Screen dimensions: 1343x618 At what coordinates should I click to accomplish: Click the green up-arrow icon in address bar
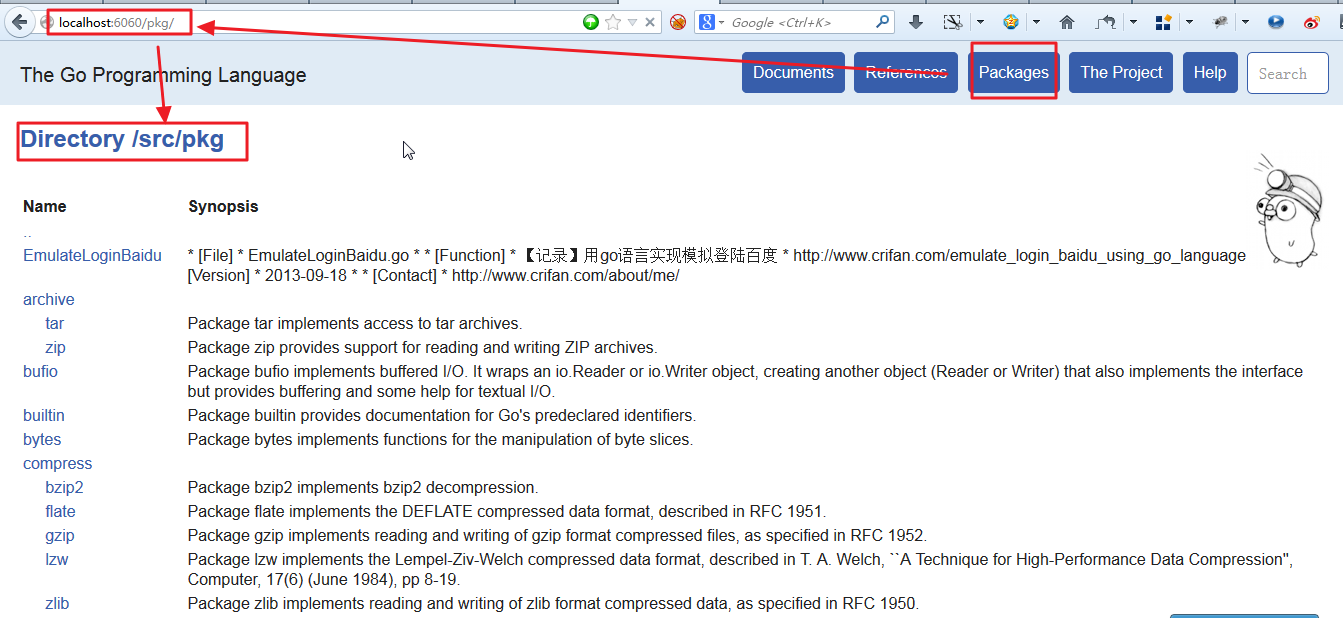click(x=591, y=22)
